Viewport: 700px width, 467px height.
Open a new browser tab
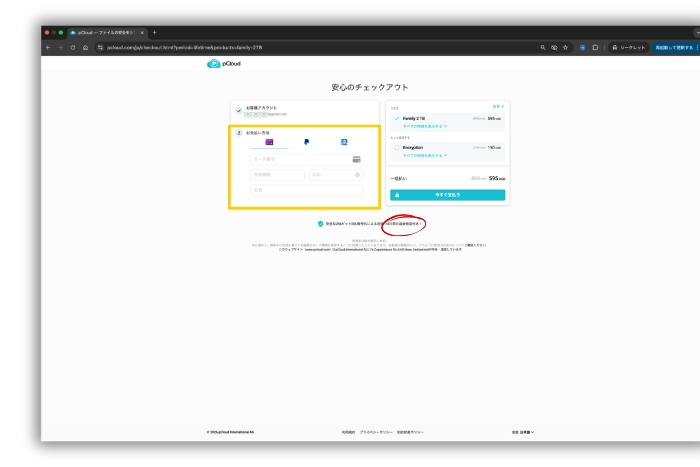click(x=154, y=32)
